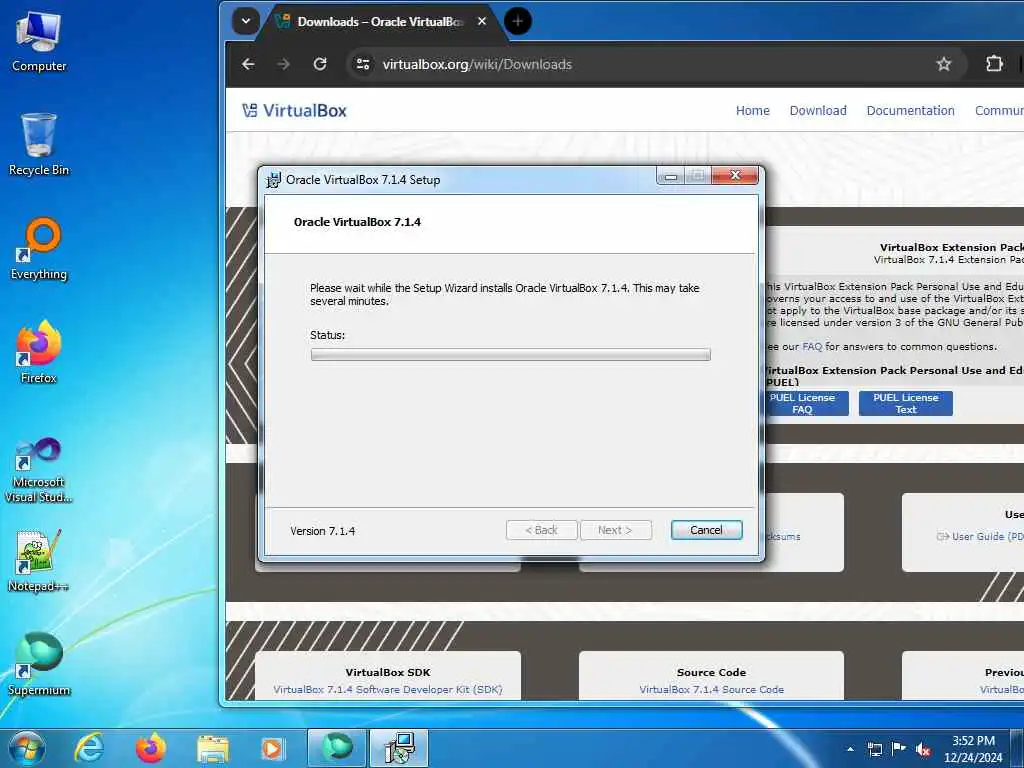Close the Oracle VirtualBox Setup window
This screenshot has height=768, width=1024.
pos(735,175)
